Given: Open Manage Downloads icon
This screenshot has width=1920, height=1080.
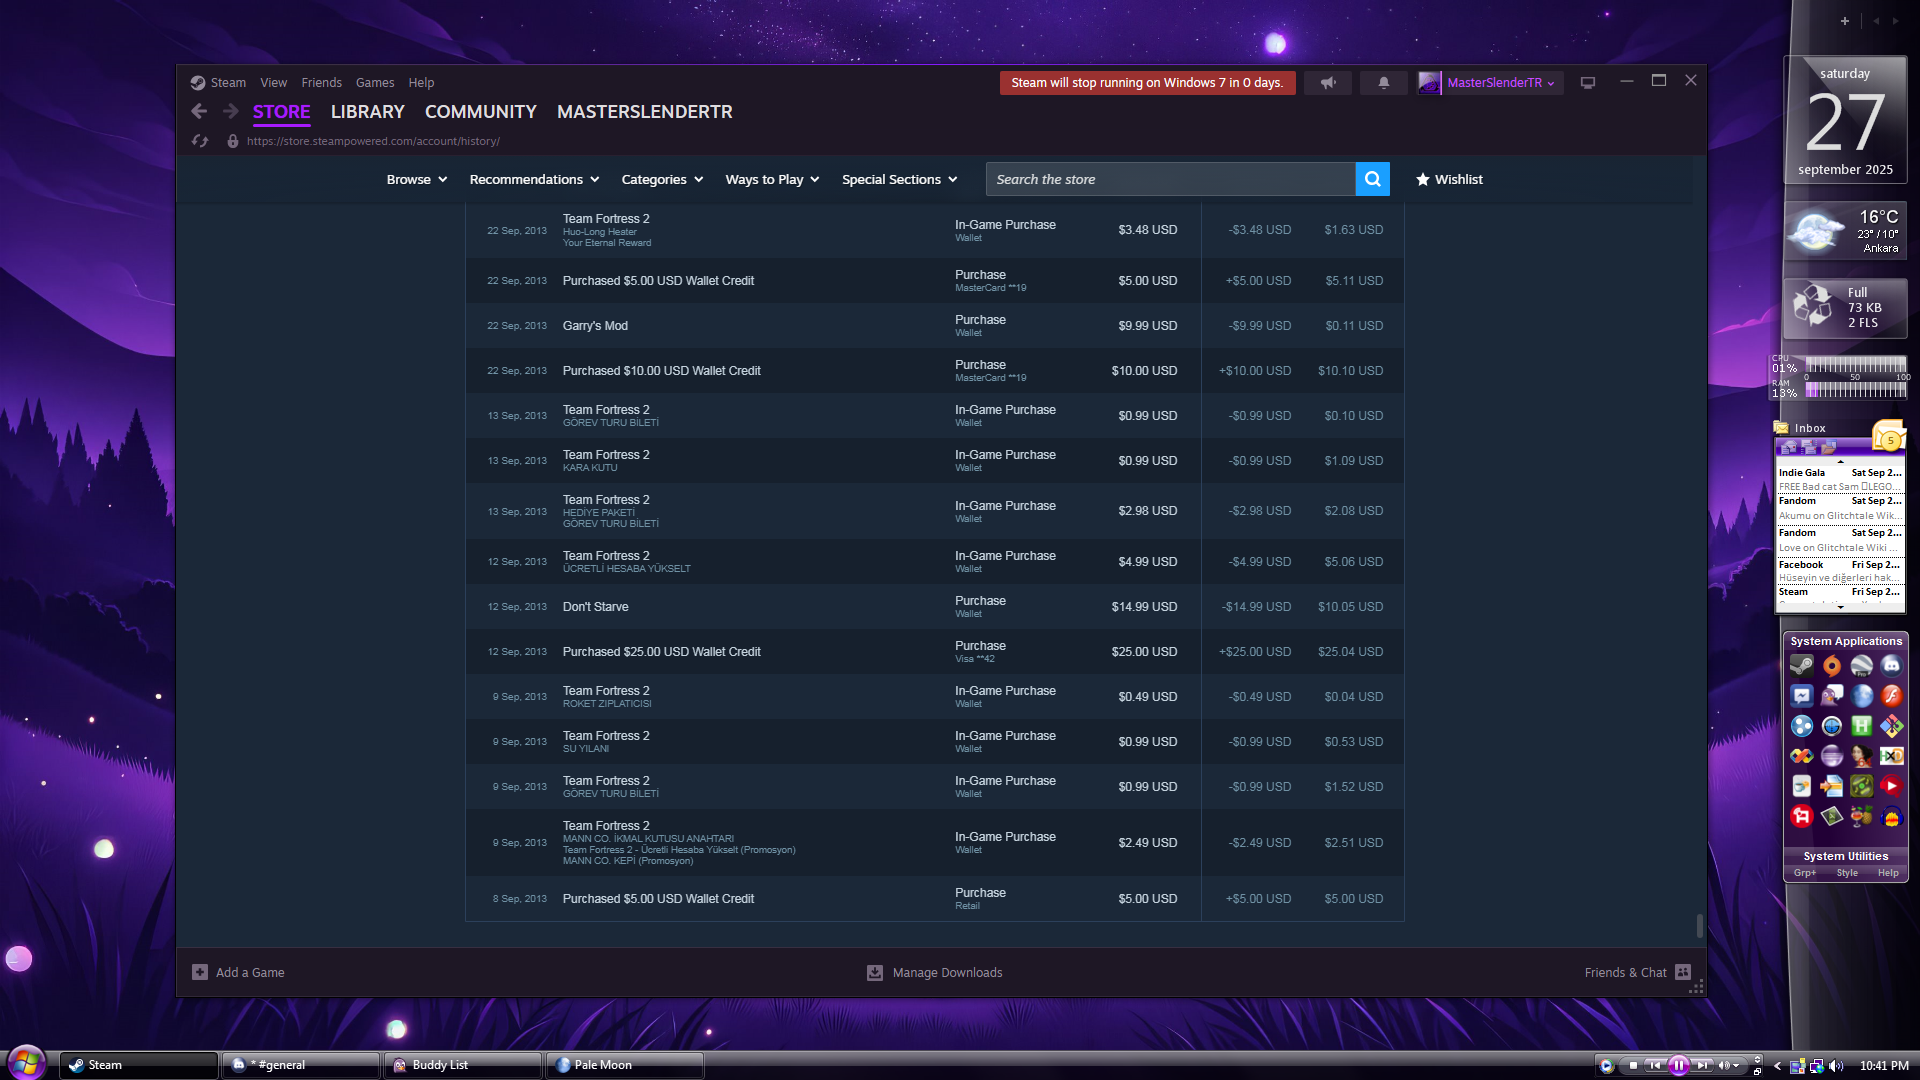Looking at the screenshot, I should (875, 972).
